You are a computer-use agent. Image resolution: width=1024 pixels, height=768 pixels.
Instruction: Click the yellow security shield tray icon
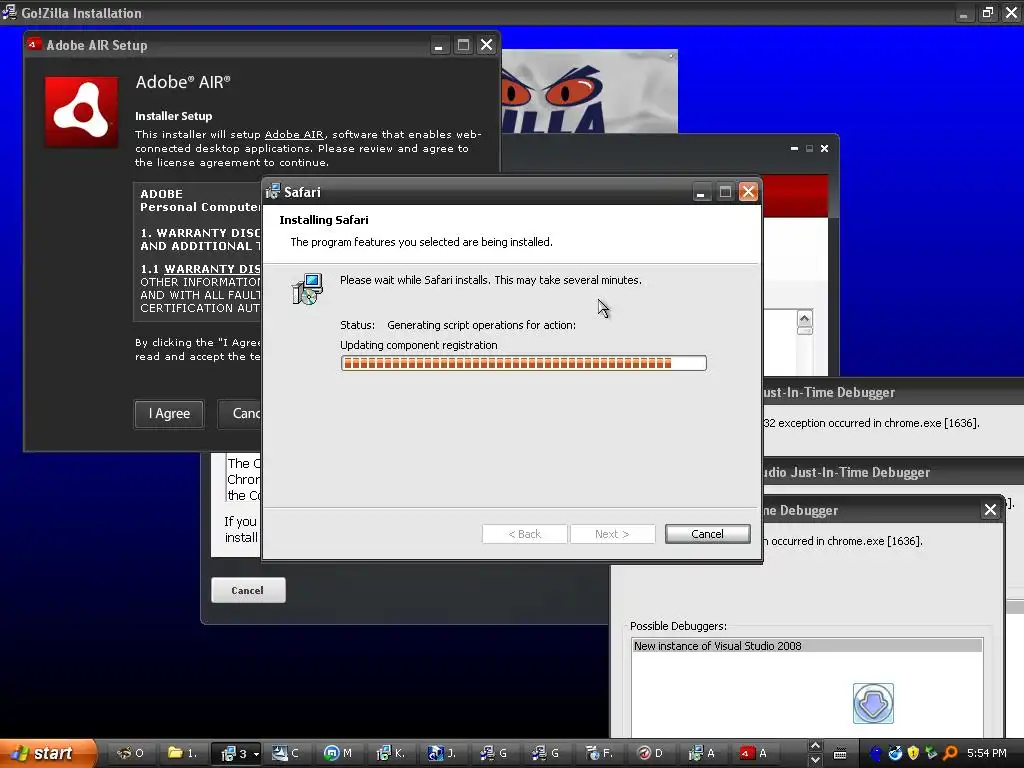point(913,753)
